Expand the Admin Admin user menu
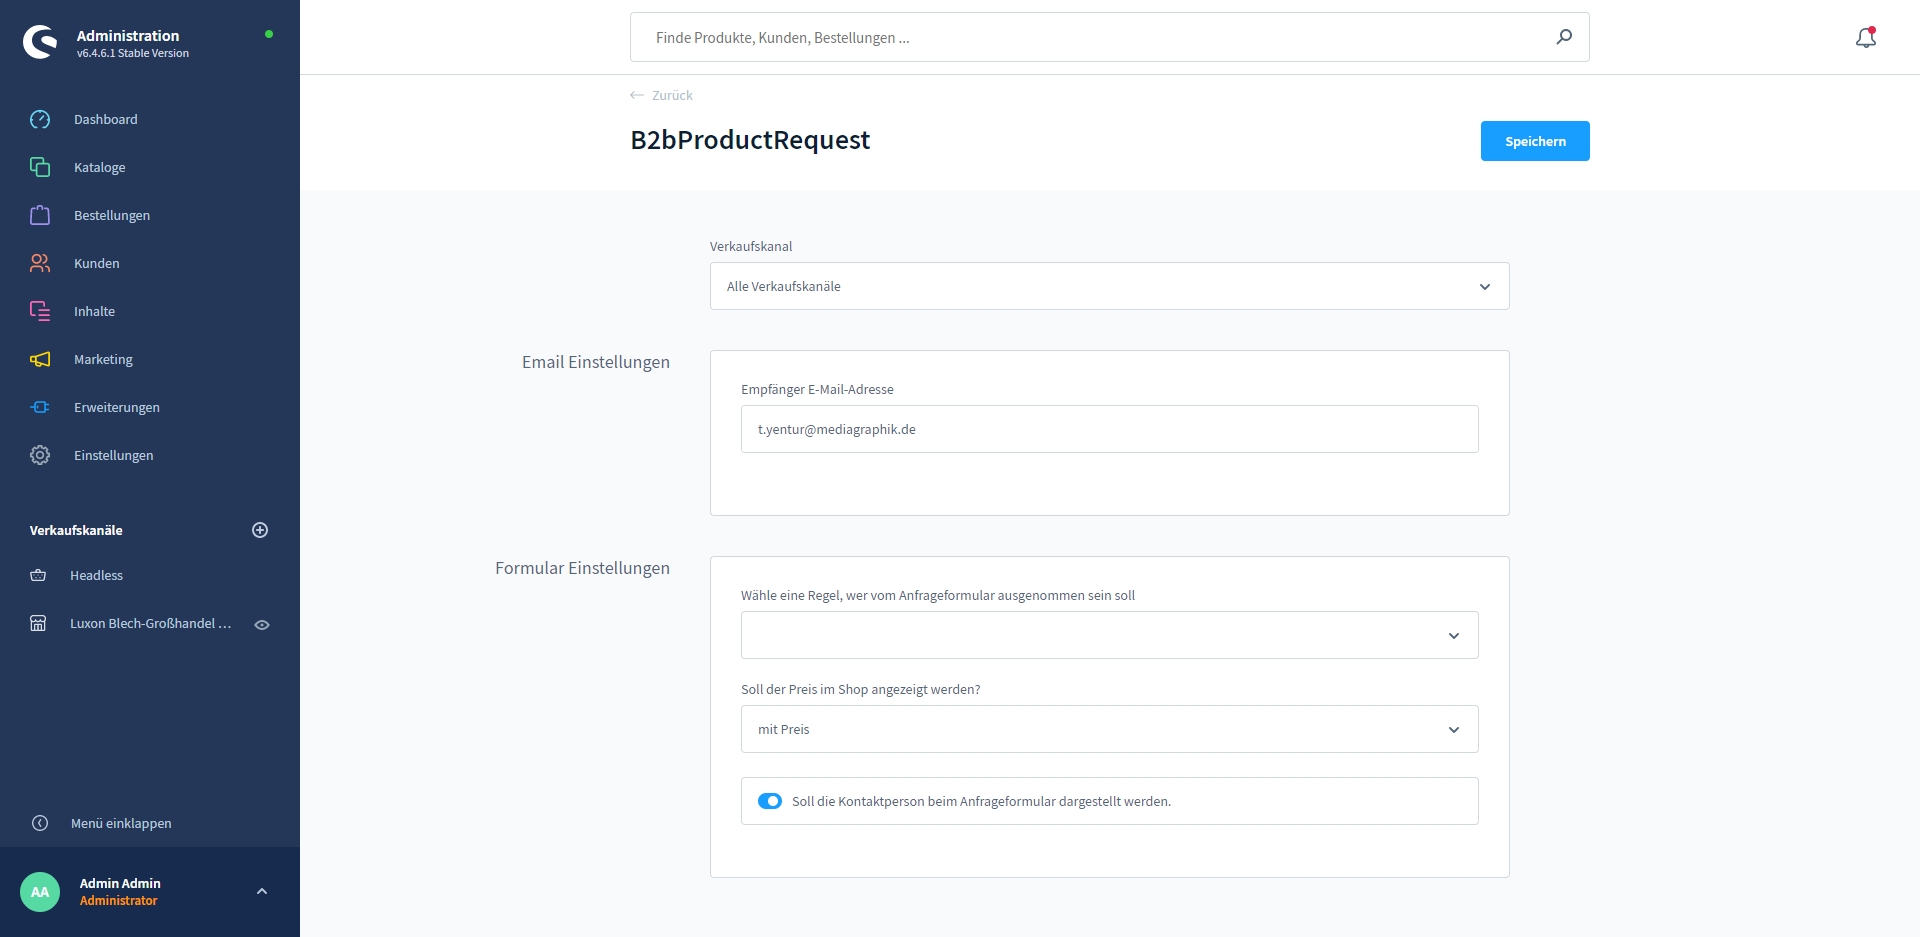 262,891
